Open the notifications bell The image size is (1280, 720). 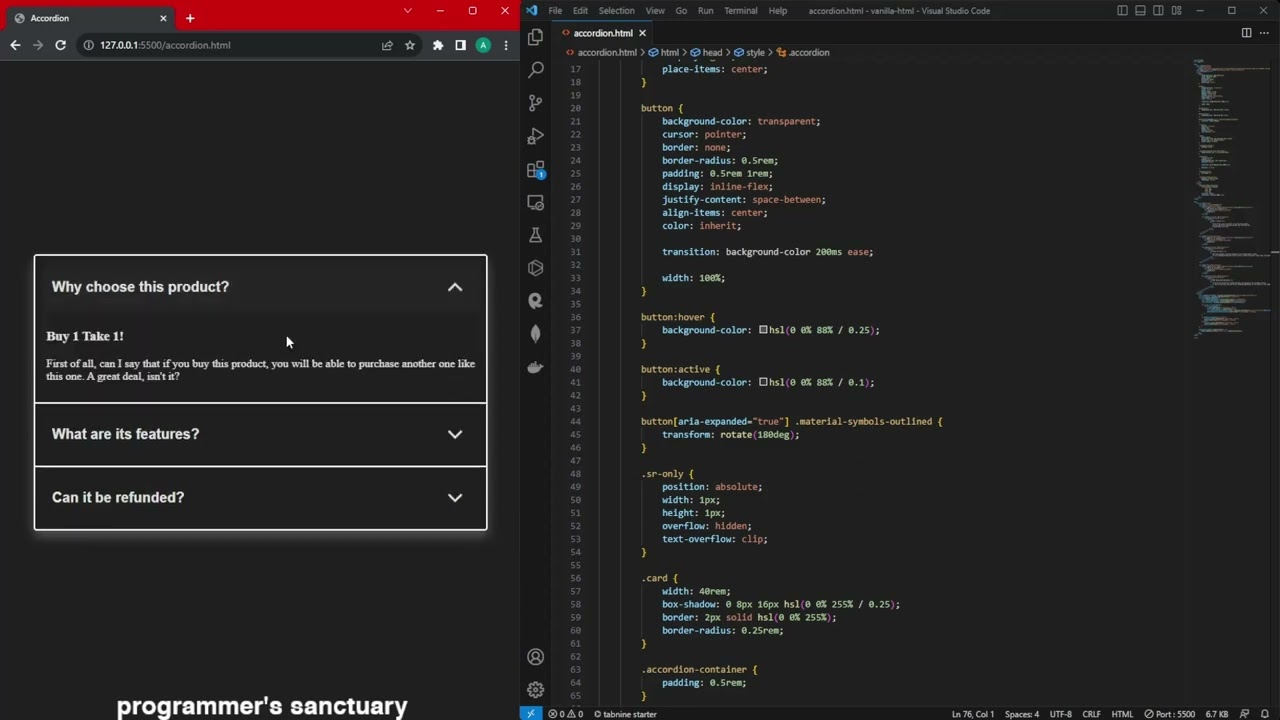[x=1265, y=714]
